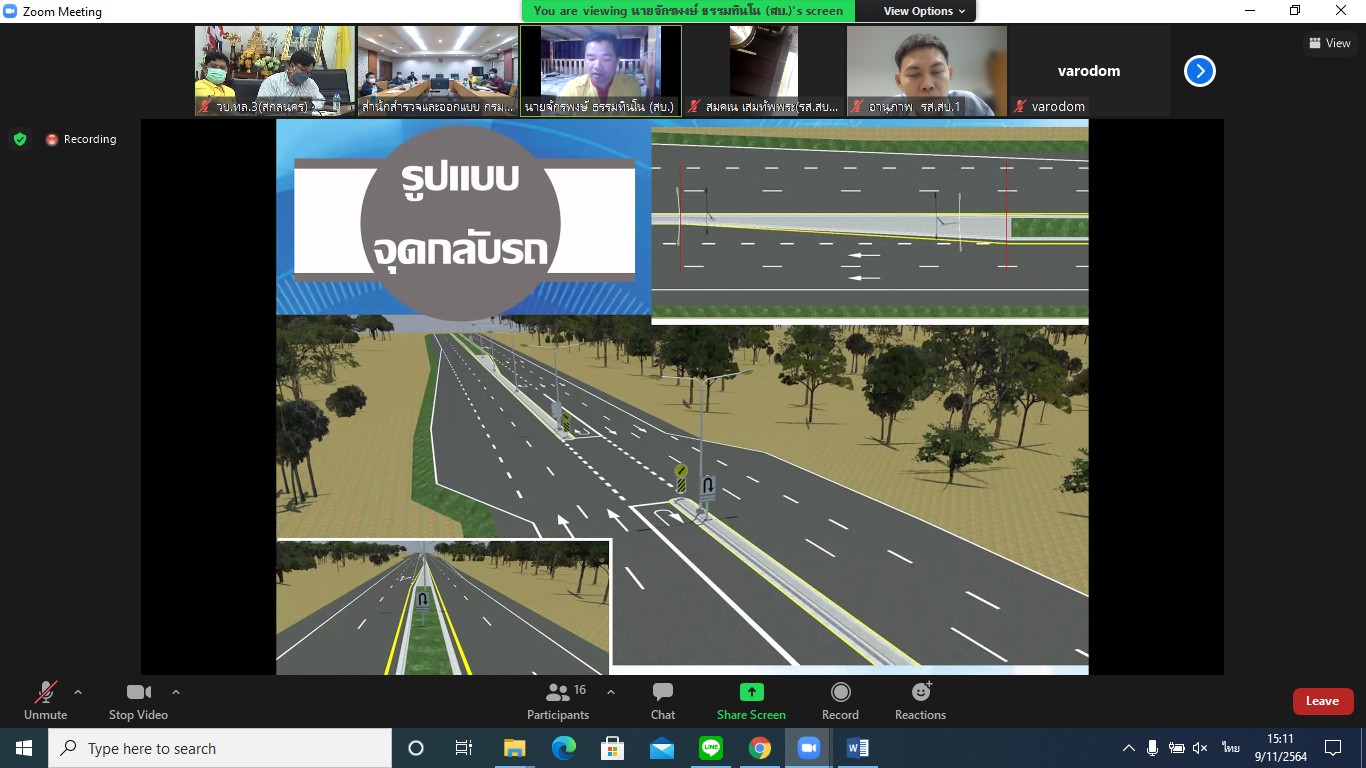Switch layout using View button
Image resolution: width=1366 pixels, height=768 pixels.
coord(1329,43)
